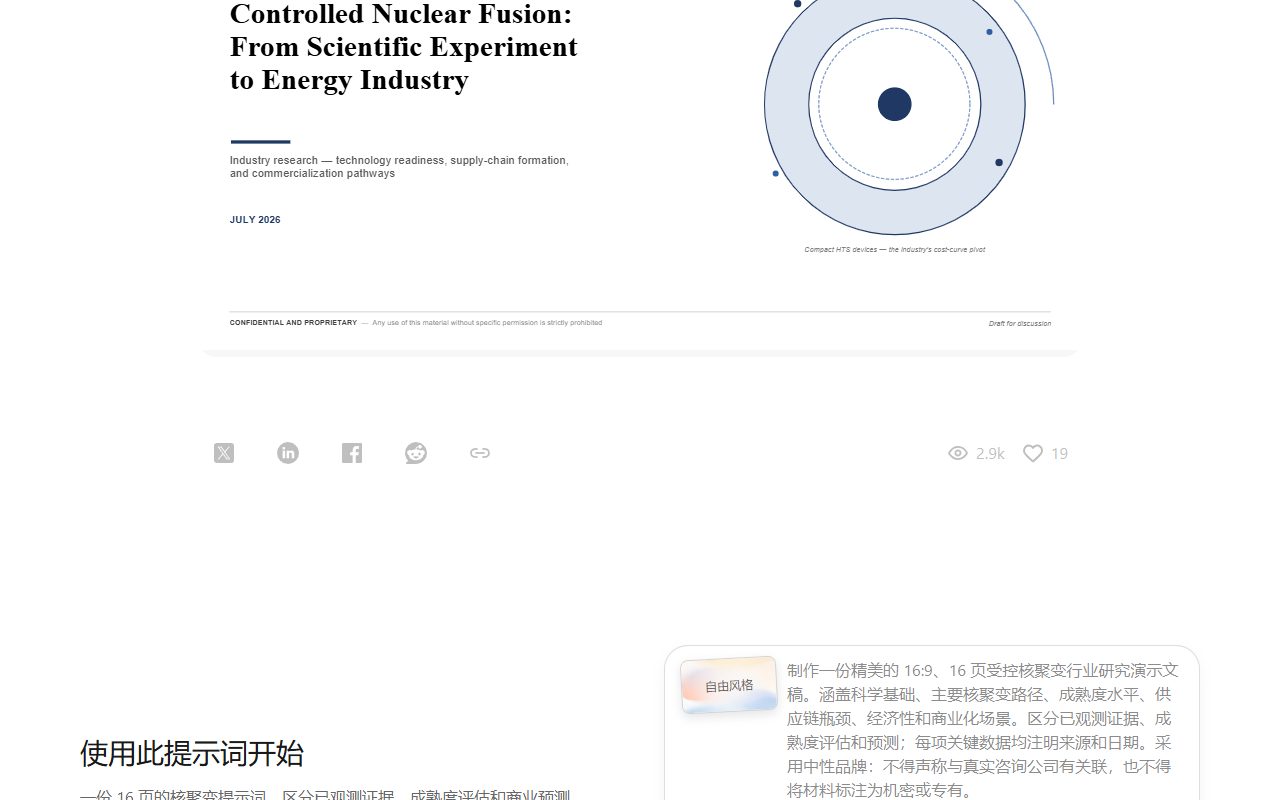Share the deck on X (Twitter)

pyautogui.click(x=224, y=453)
